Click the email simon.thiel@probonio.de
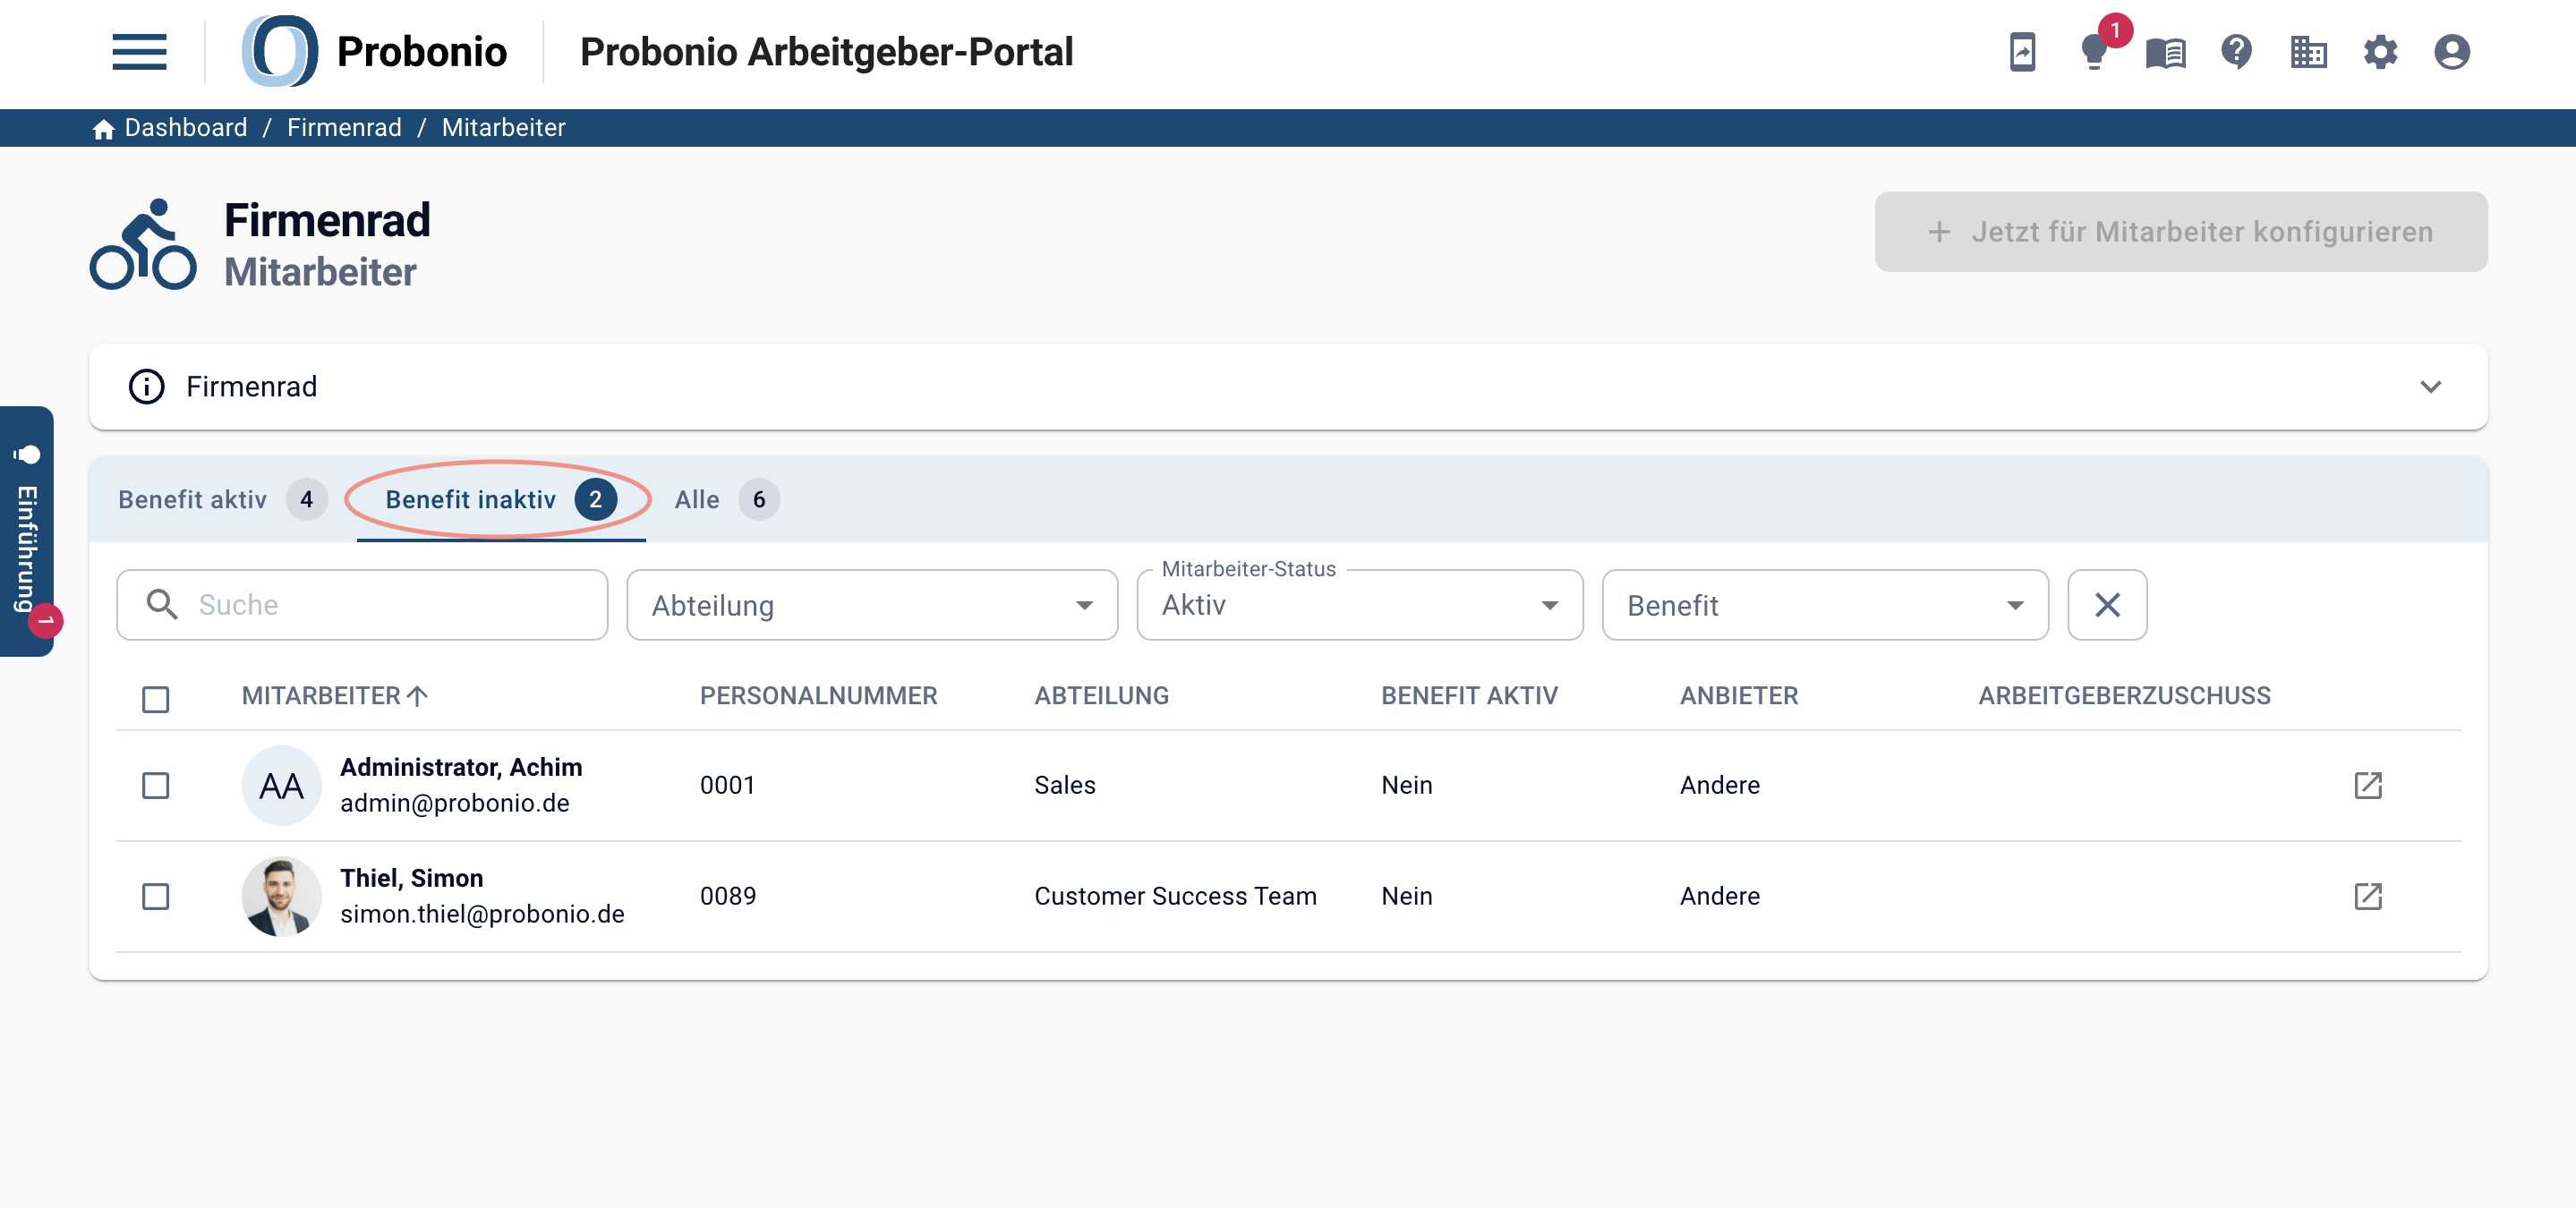This screenshot has width=2576, height=1208. 482,914
